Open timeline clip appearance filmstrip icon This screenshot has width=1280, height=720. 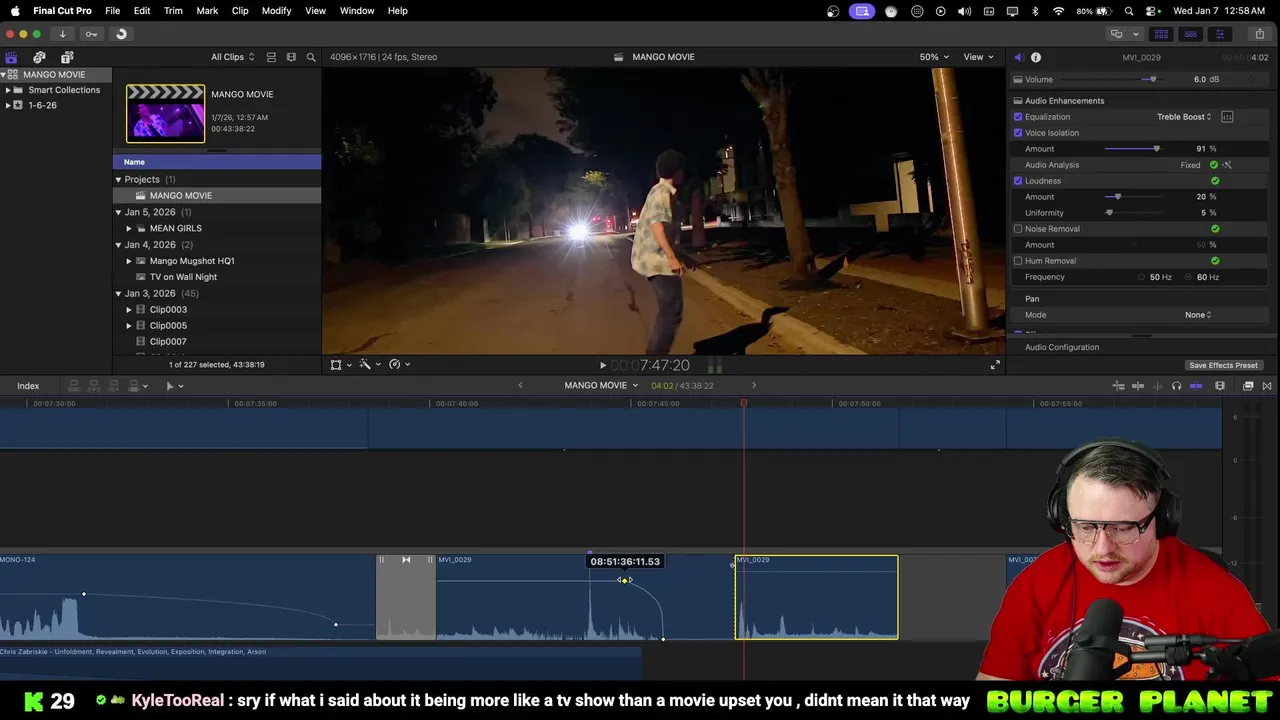click(x=1220, y=386)
